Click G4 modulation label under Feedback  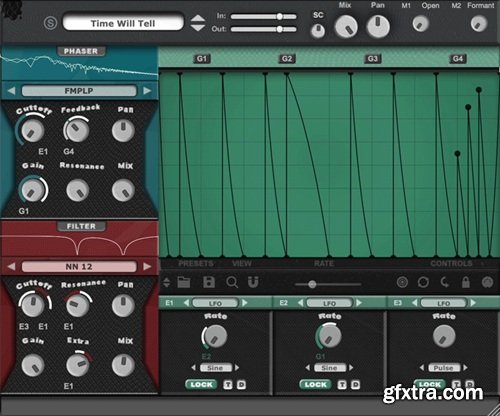pyautogui.click(x=68, y=152)
